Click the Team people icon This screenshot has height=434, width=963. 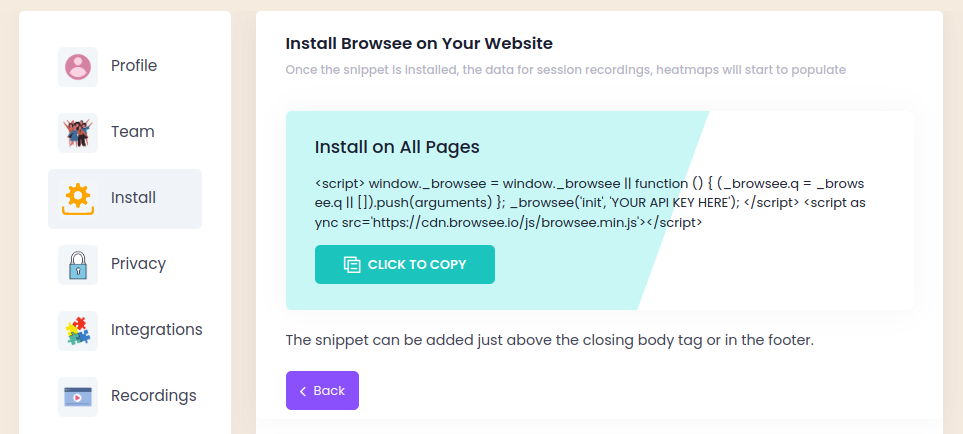click(x=78, y=133)
